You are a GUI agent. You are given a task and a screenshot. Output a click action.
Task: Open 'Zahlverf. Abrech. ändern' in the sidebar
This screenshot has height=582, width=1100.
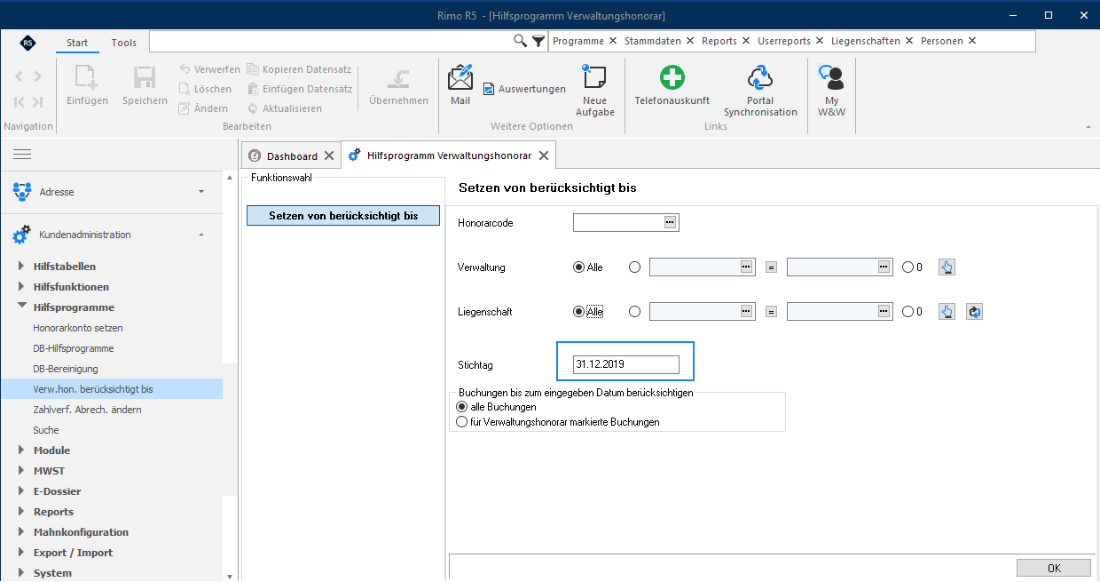coord(87,410)
